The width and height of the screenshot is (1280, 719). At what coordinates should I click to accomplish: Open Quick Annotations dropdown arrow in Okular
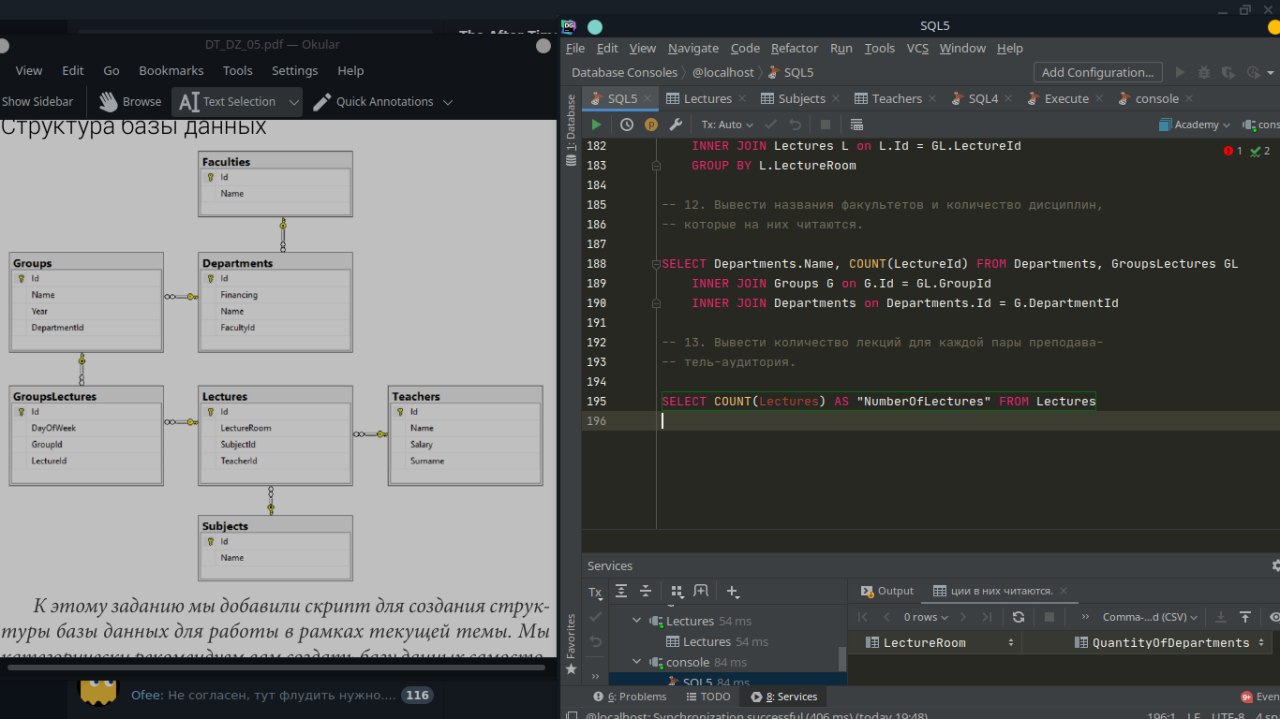[x=447, y=102]
